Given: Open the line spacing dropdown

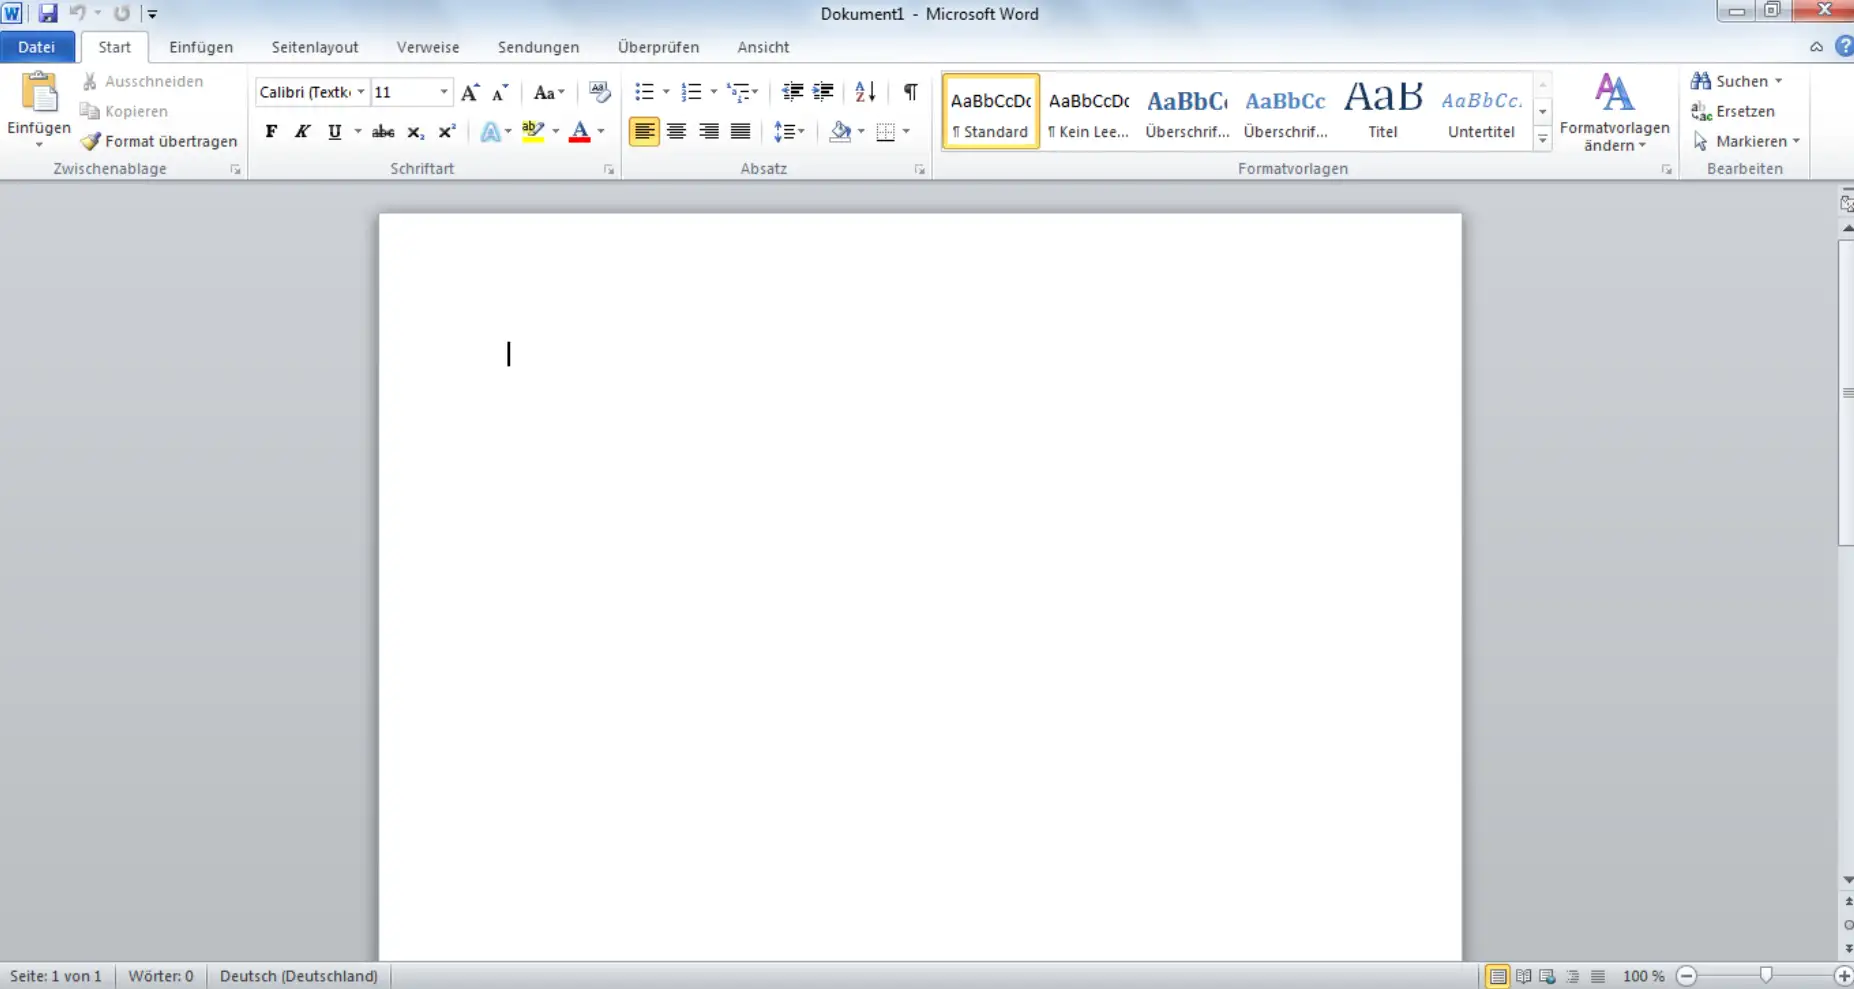Looking at the screenshot, I should coord(789,131).
